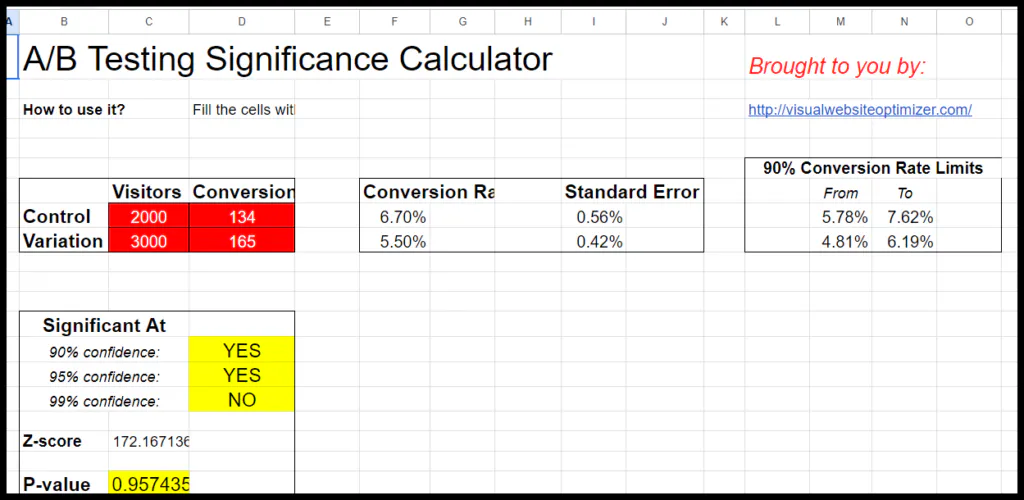Click the A/B Testing Significance Calculator title

287,60
